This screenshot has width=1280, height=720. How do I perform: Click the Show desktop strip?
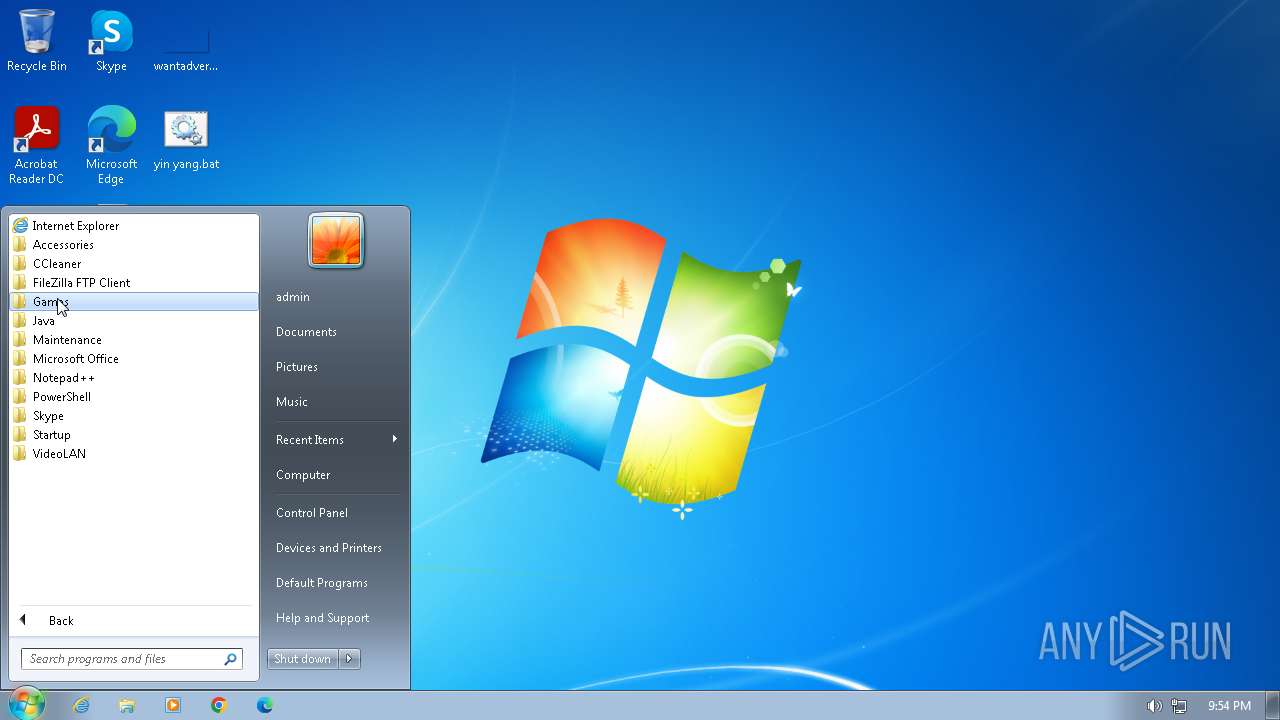pos(1272,705)
